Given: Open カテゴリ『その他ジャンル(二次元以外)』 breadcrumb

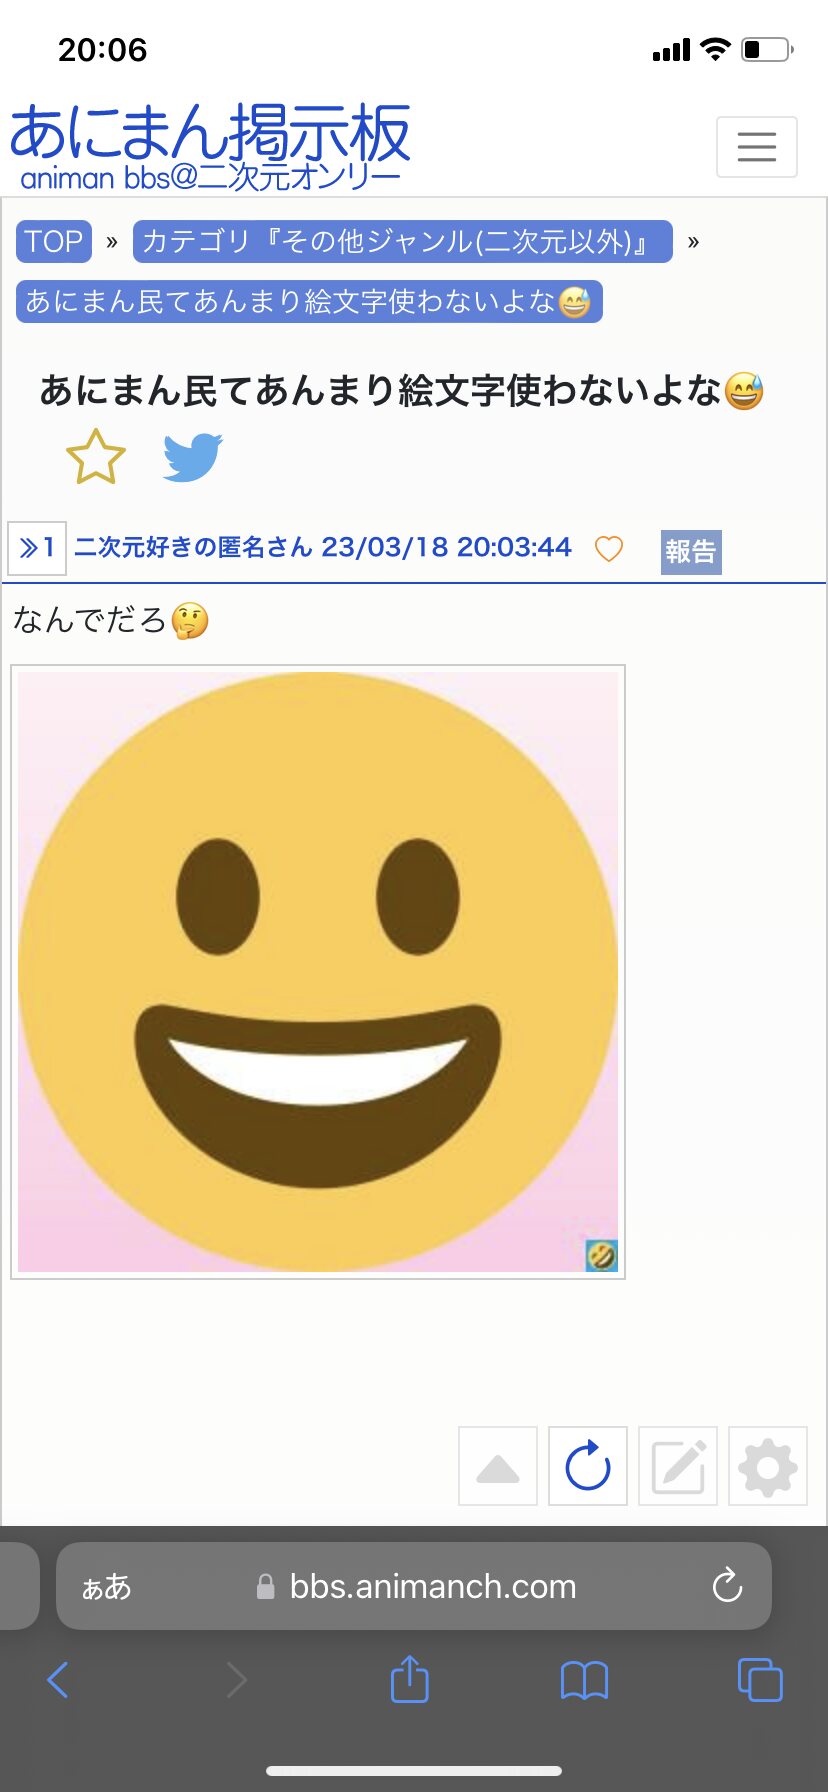Looking at the screenshot, I should point(402,241).
